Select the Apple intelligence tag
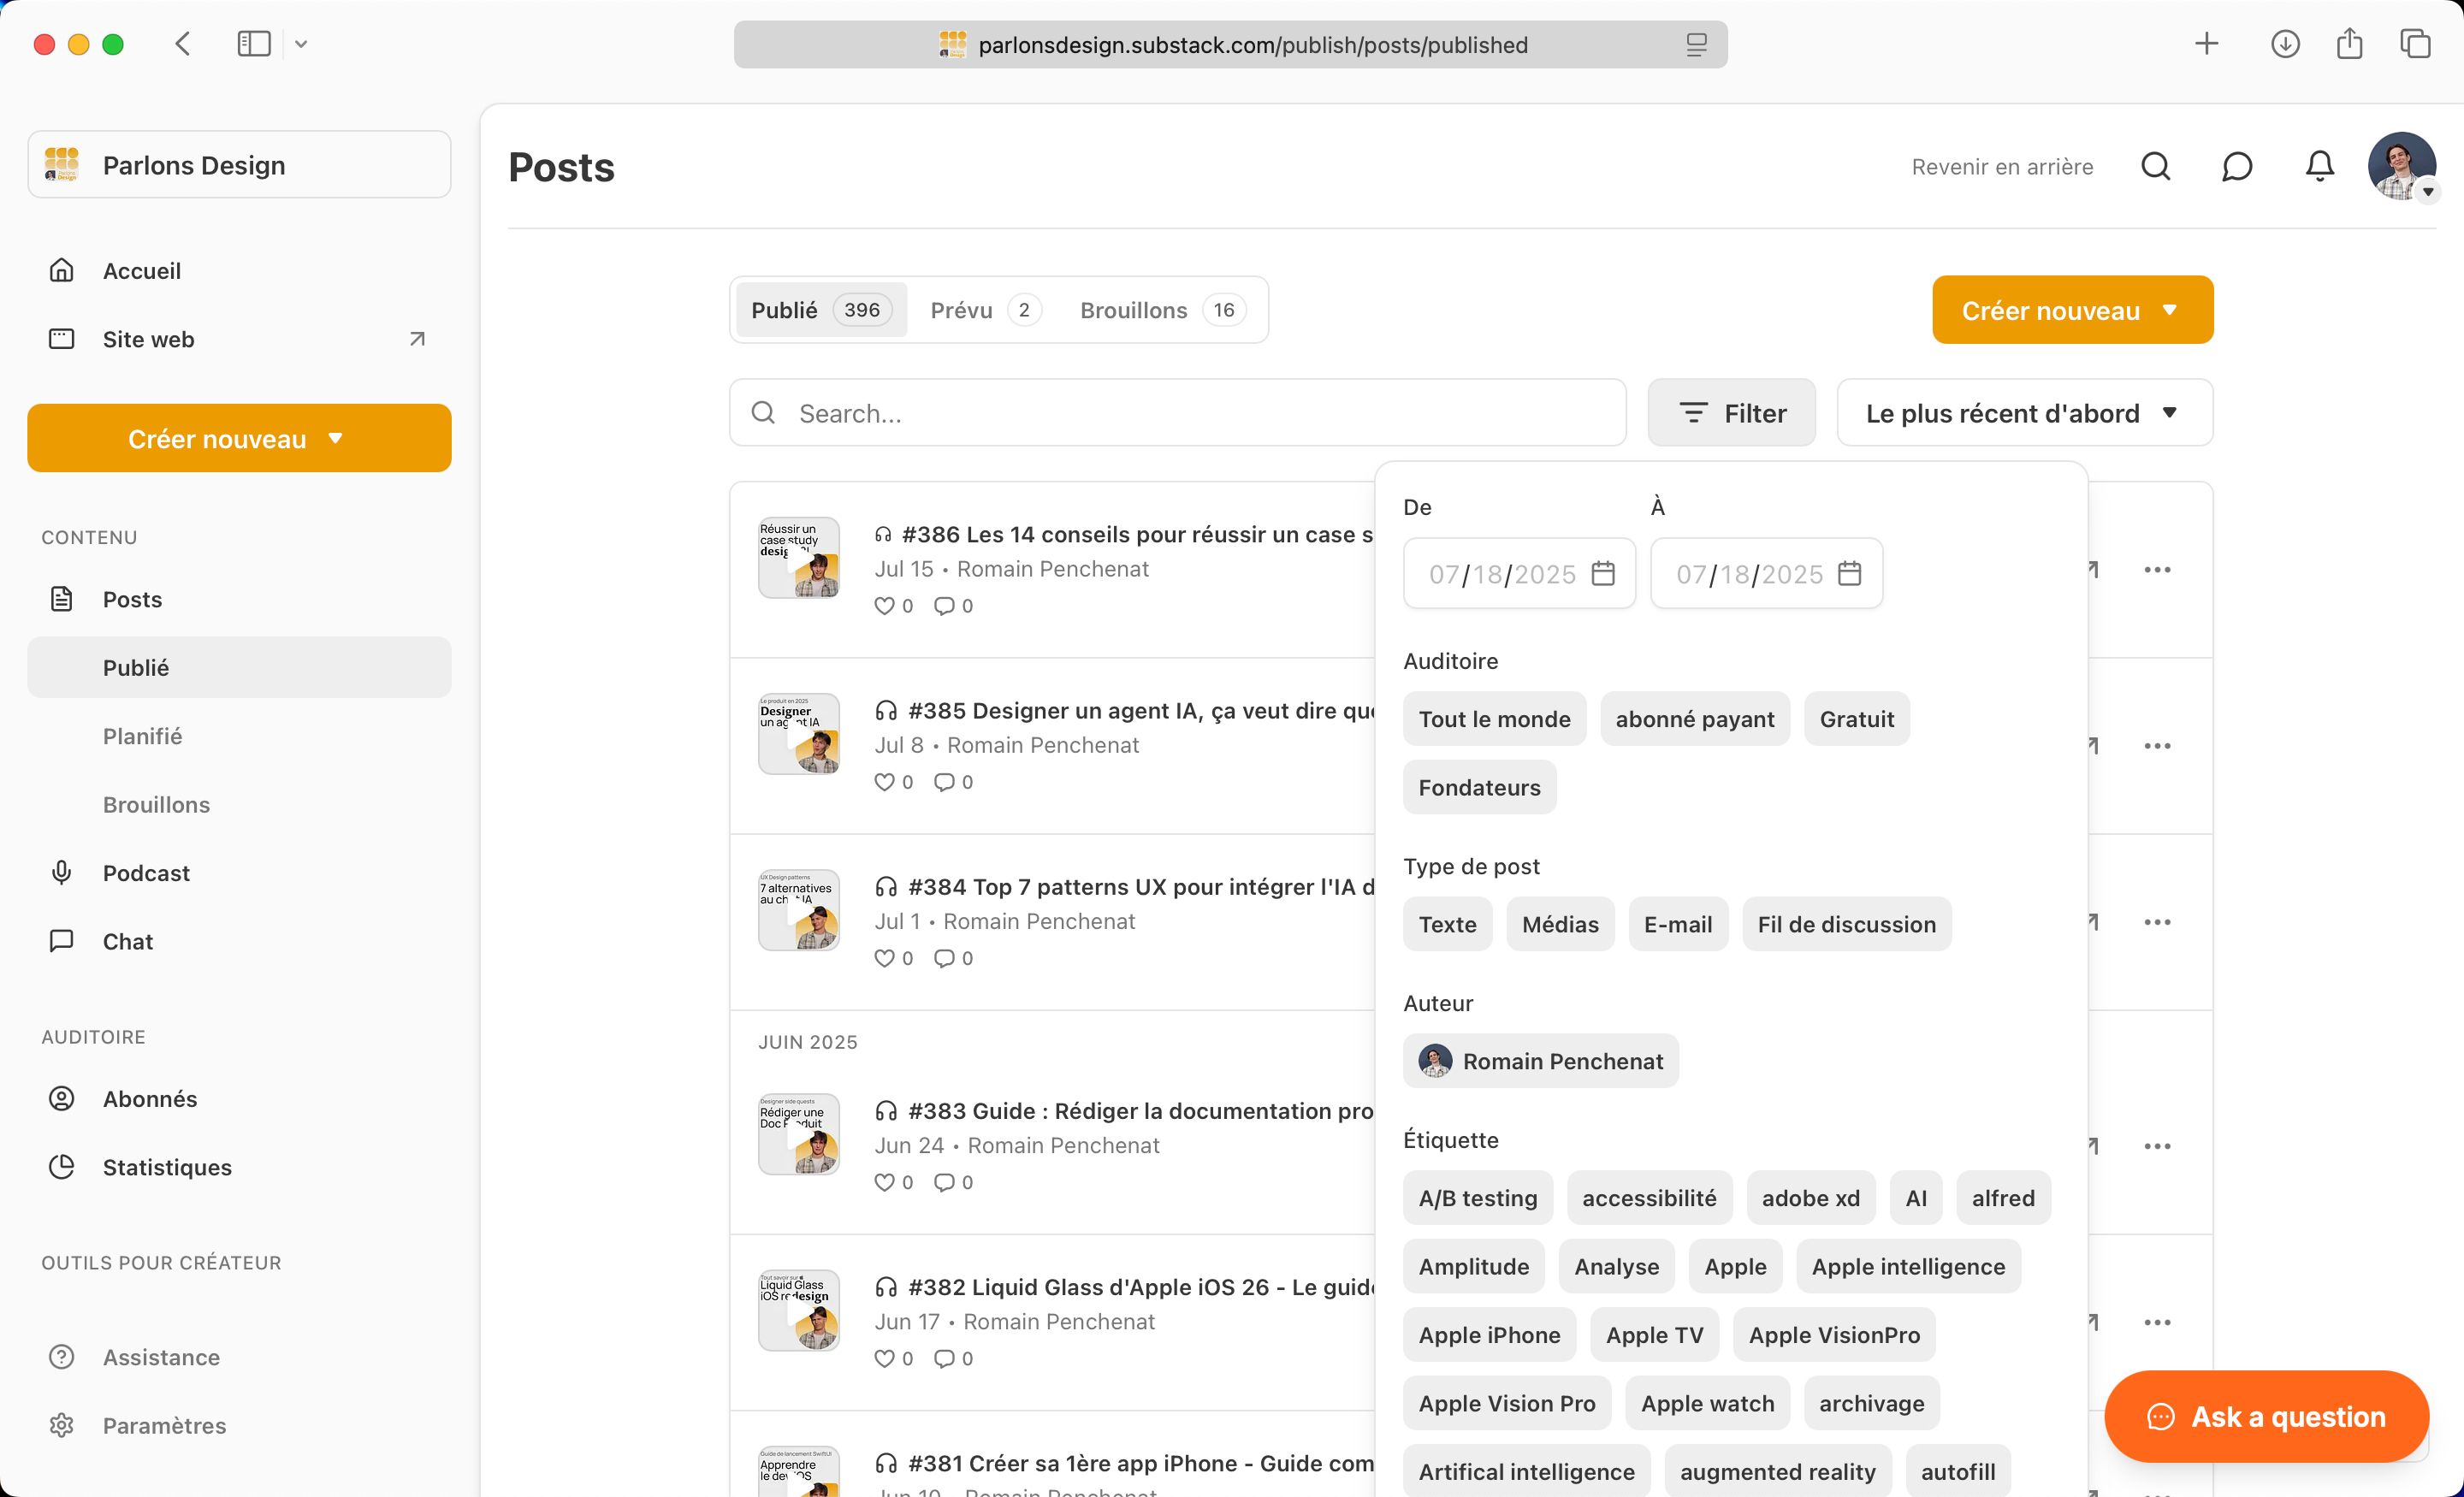 (x=1908, y=1266)
